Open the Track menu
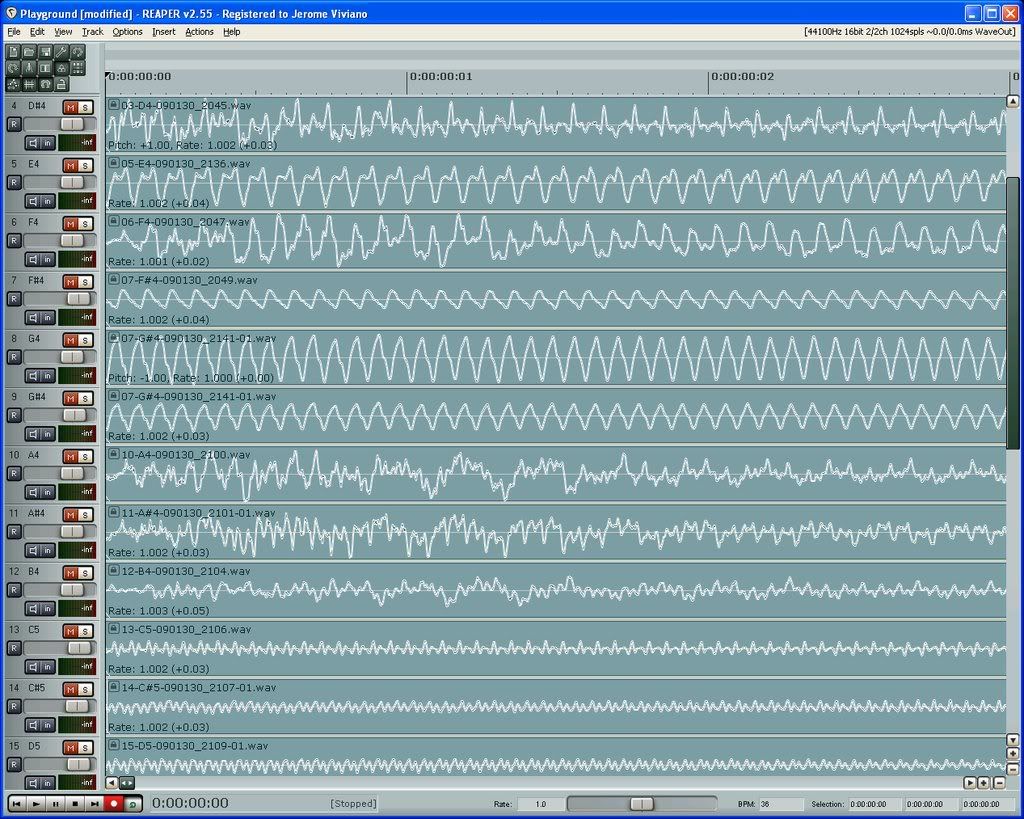The width and height of the screenshot is (1024, 819). click(92, 32)
